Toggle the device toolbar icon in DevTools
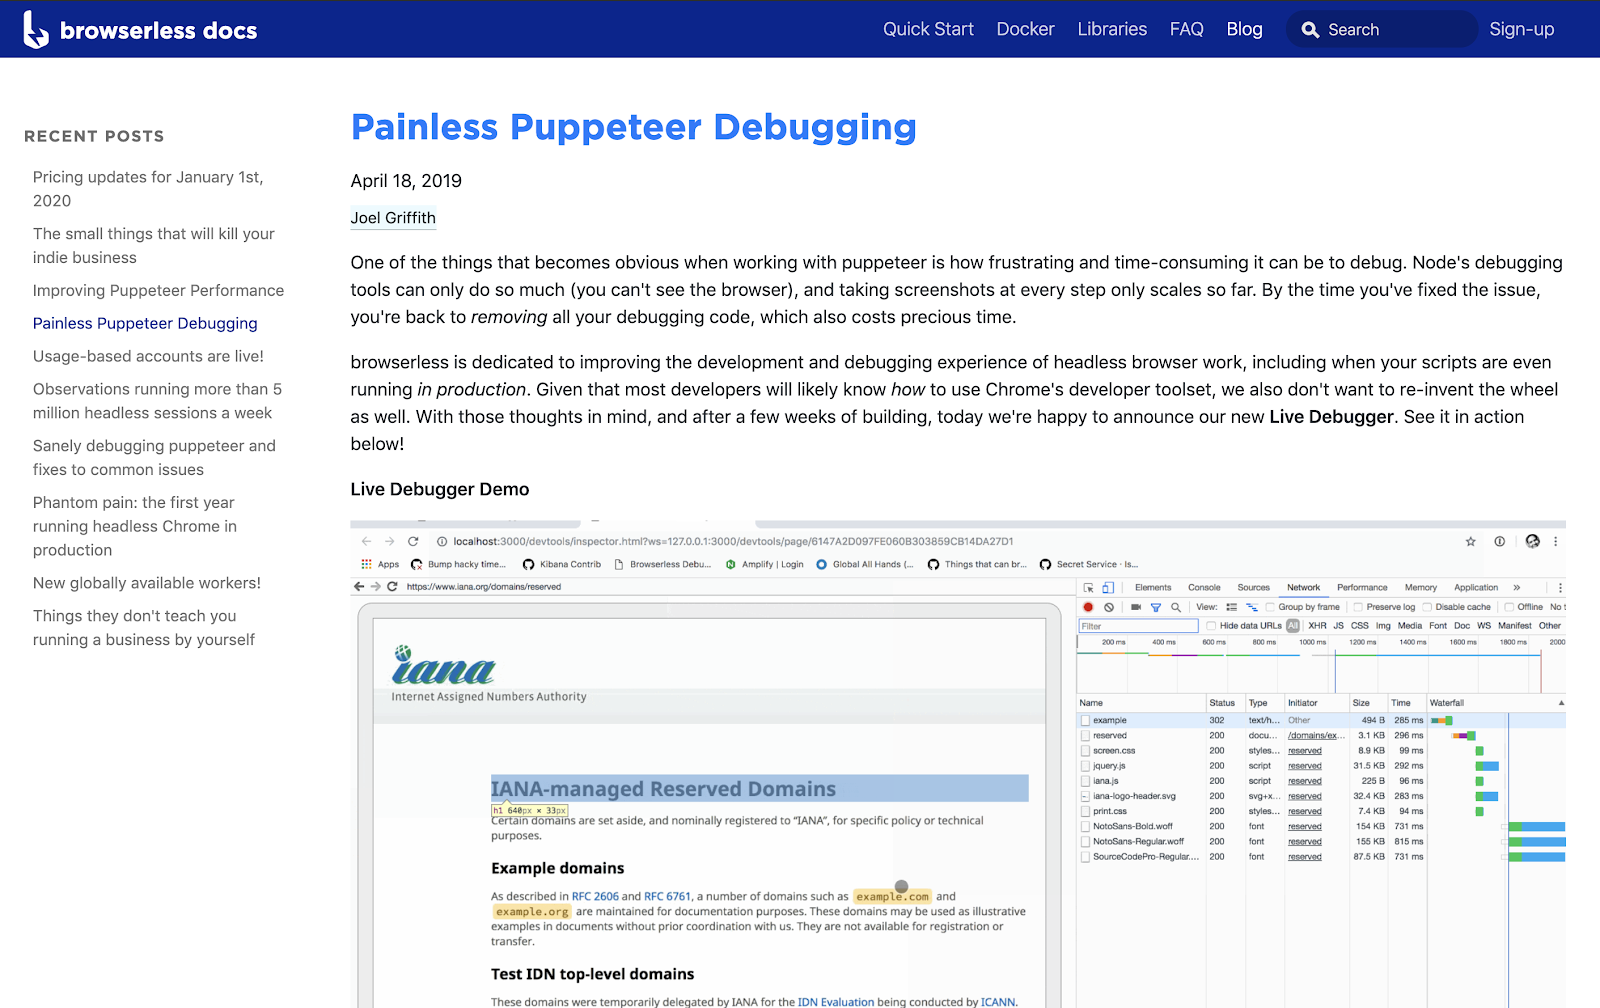The height and width of the screenshot is (1008, 1600). 1108,588
